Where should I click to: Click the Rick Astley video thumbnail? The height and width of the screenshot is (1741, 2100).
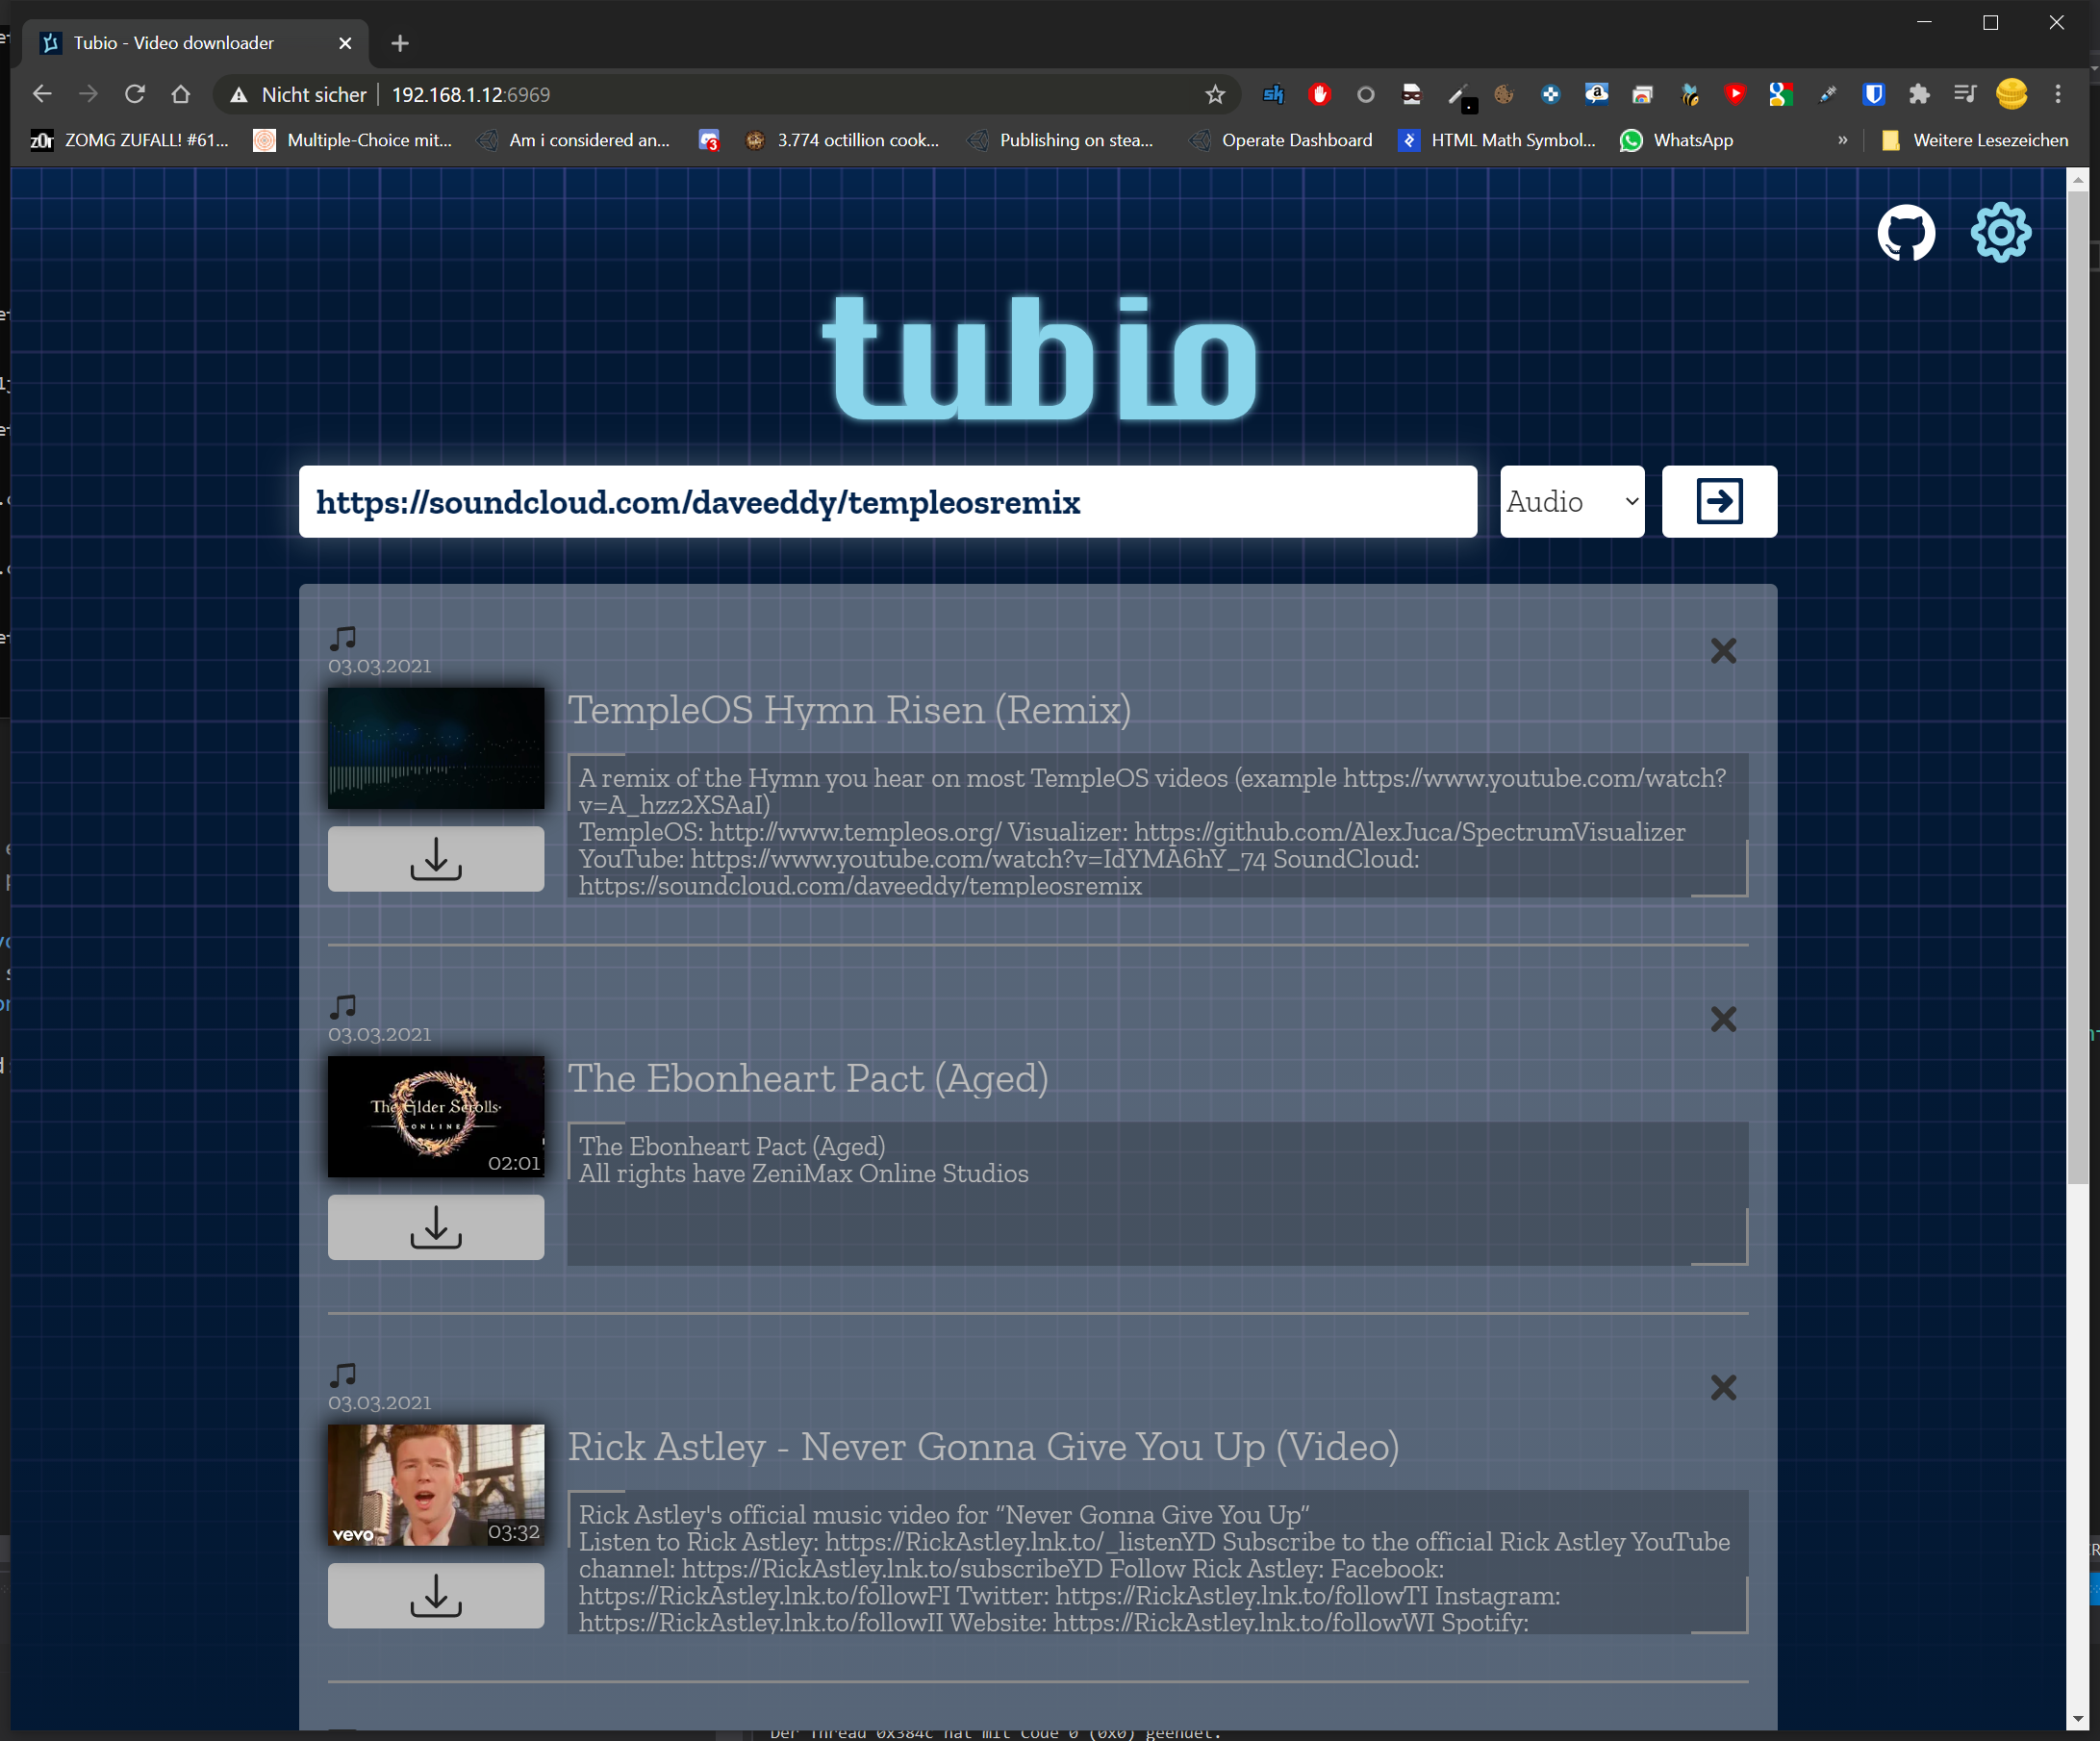pyautogui.click(x=436, y=1484)
